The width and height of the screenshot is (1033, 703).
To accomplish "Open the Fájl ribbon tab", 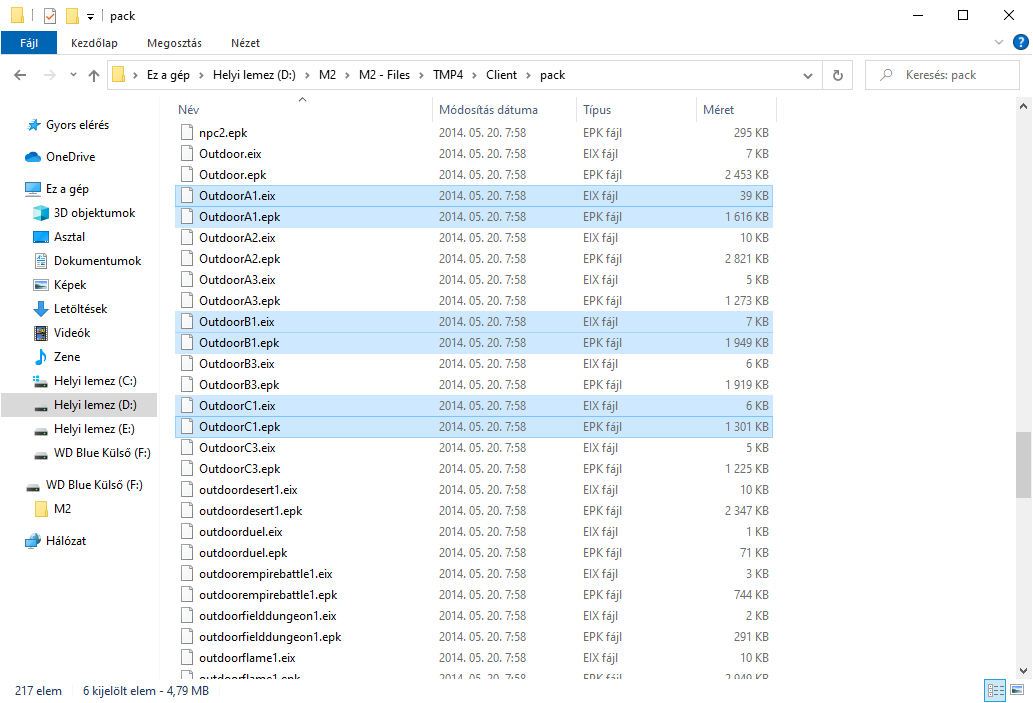I will click(x=29, y=43).
